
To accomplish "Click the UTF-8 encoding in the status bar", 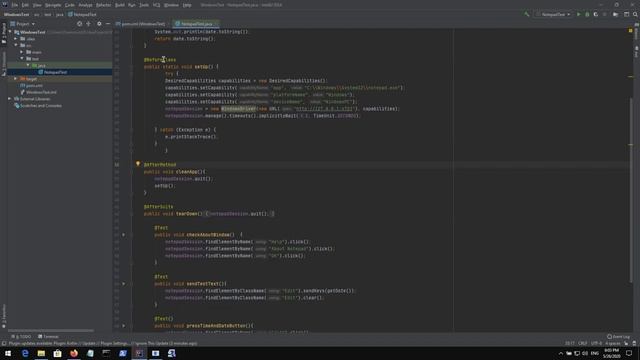I will 596,343.
